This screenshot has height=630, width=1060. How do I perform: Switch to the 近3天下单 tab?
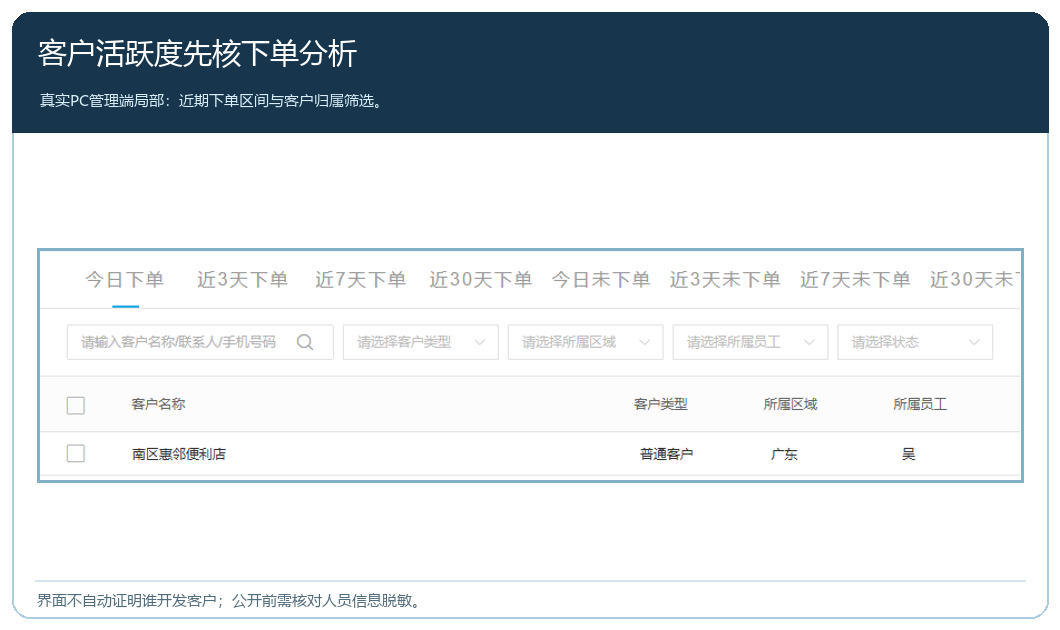[243, 280]
